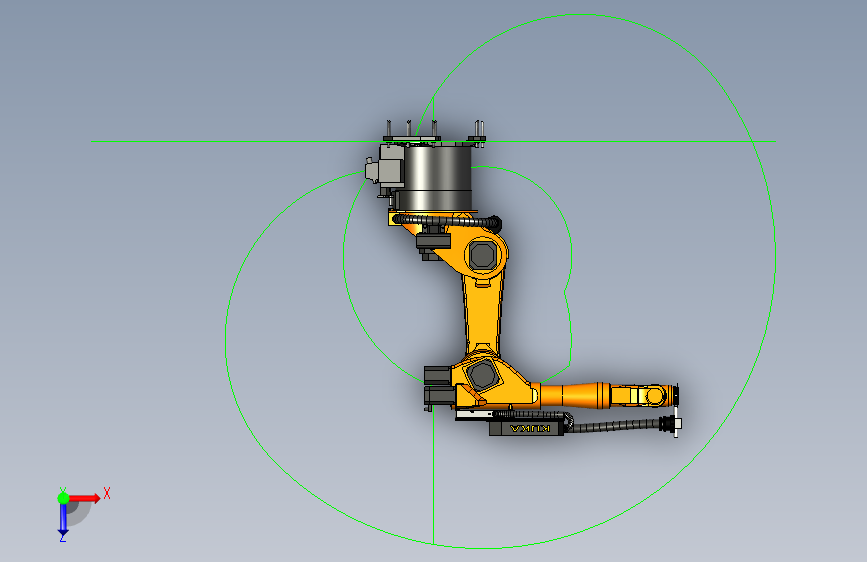Select the orange vertical link arm

482,313
